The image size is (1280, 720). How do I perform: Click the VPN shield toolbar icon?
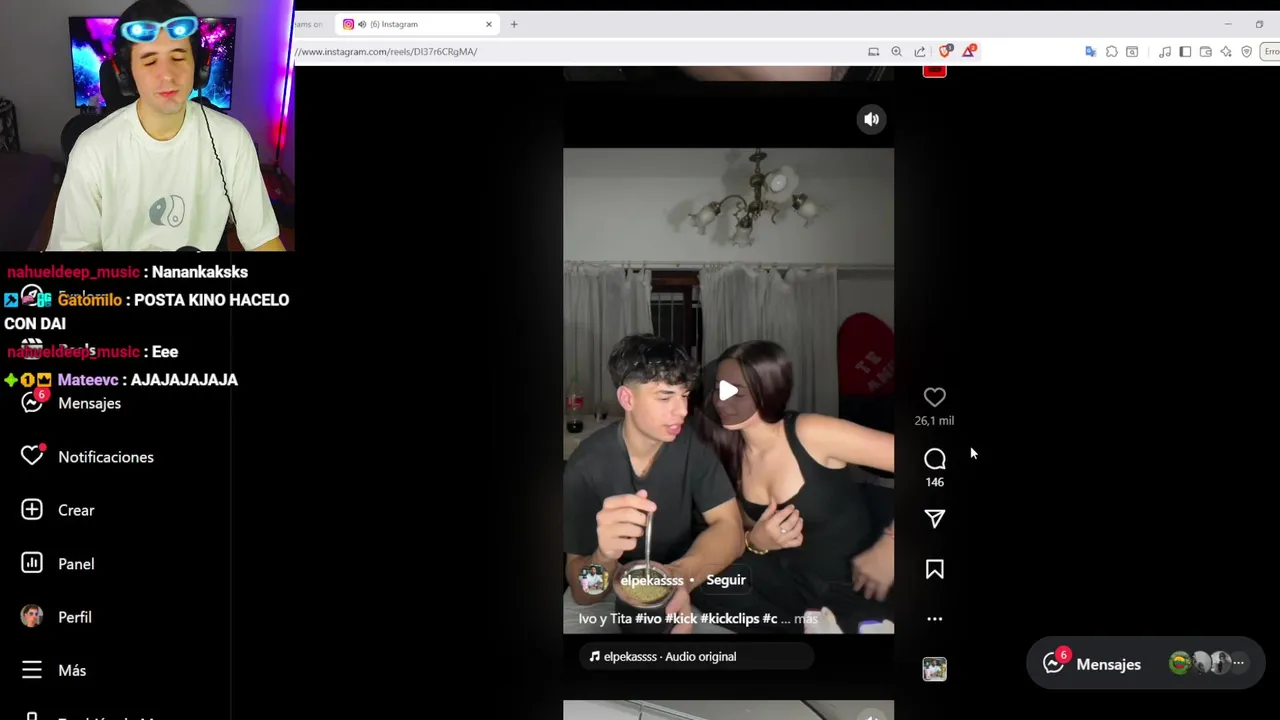coord(1246,52)
